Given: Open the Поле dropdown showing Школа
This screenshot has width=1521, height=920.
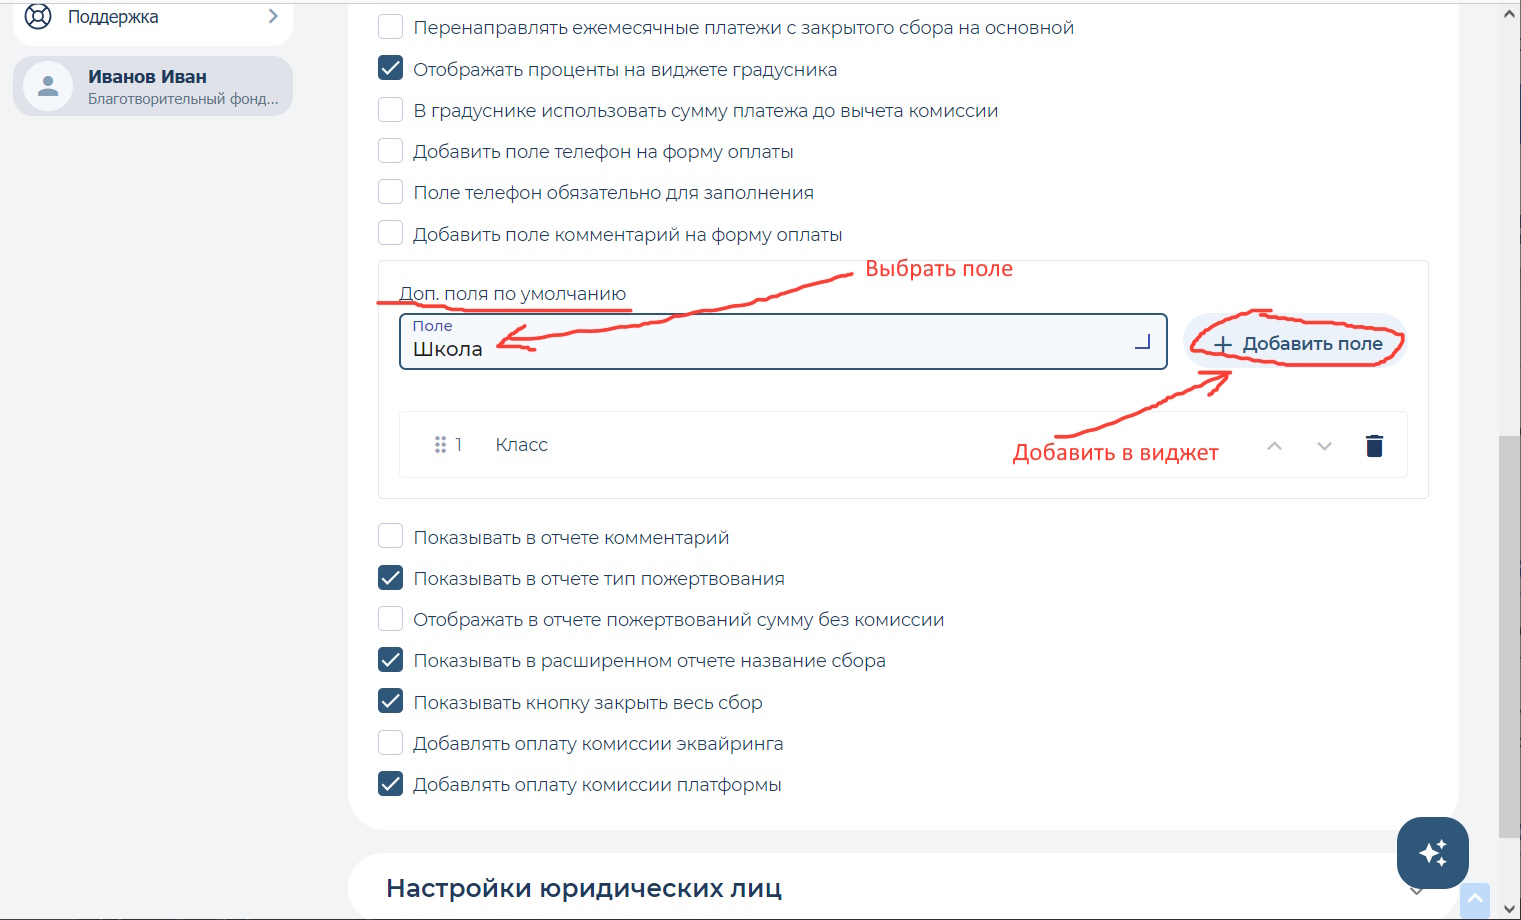Looking at the screenshot, I should (783, 341).
